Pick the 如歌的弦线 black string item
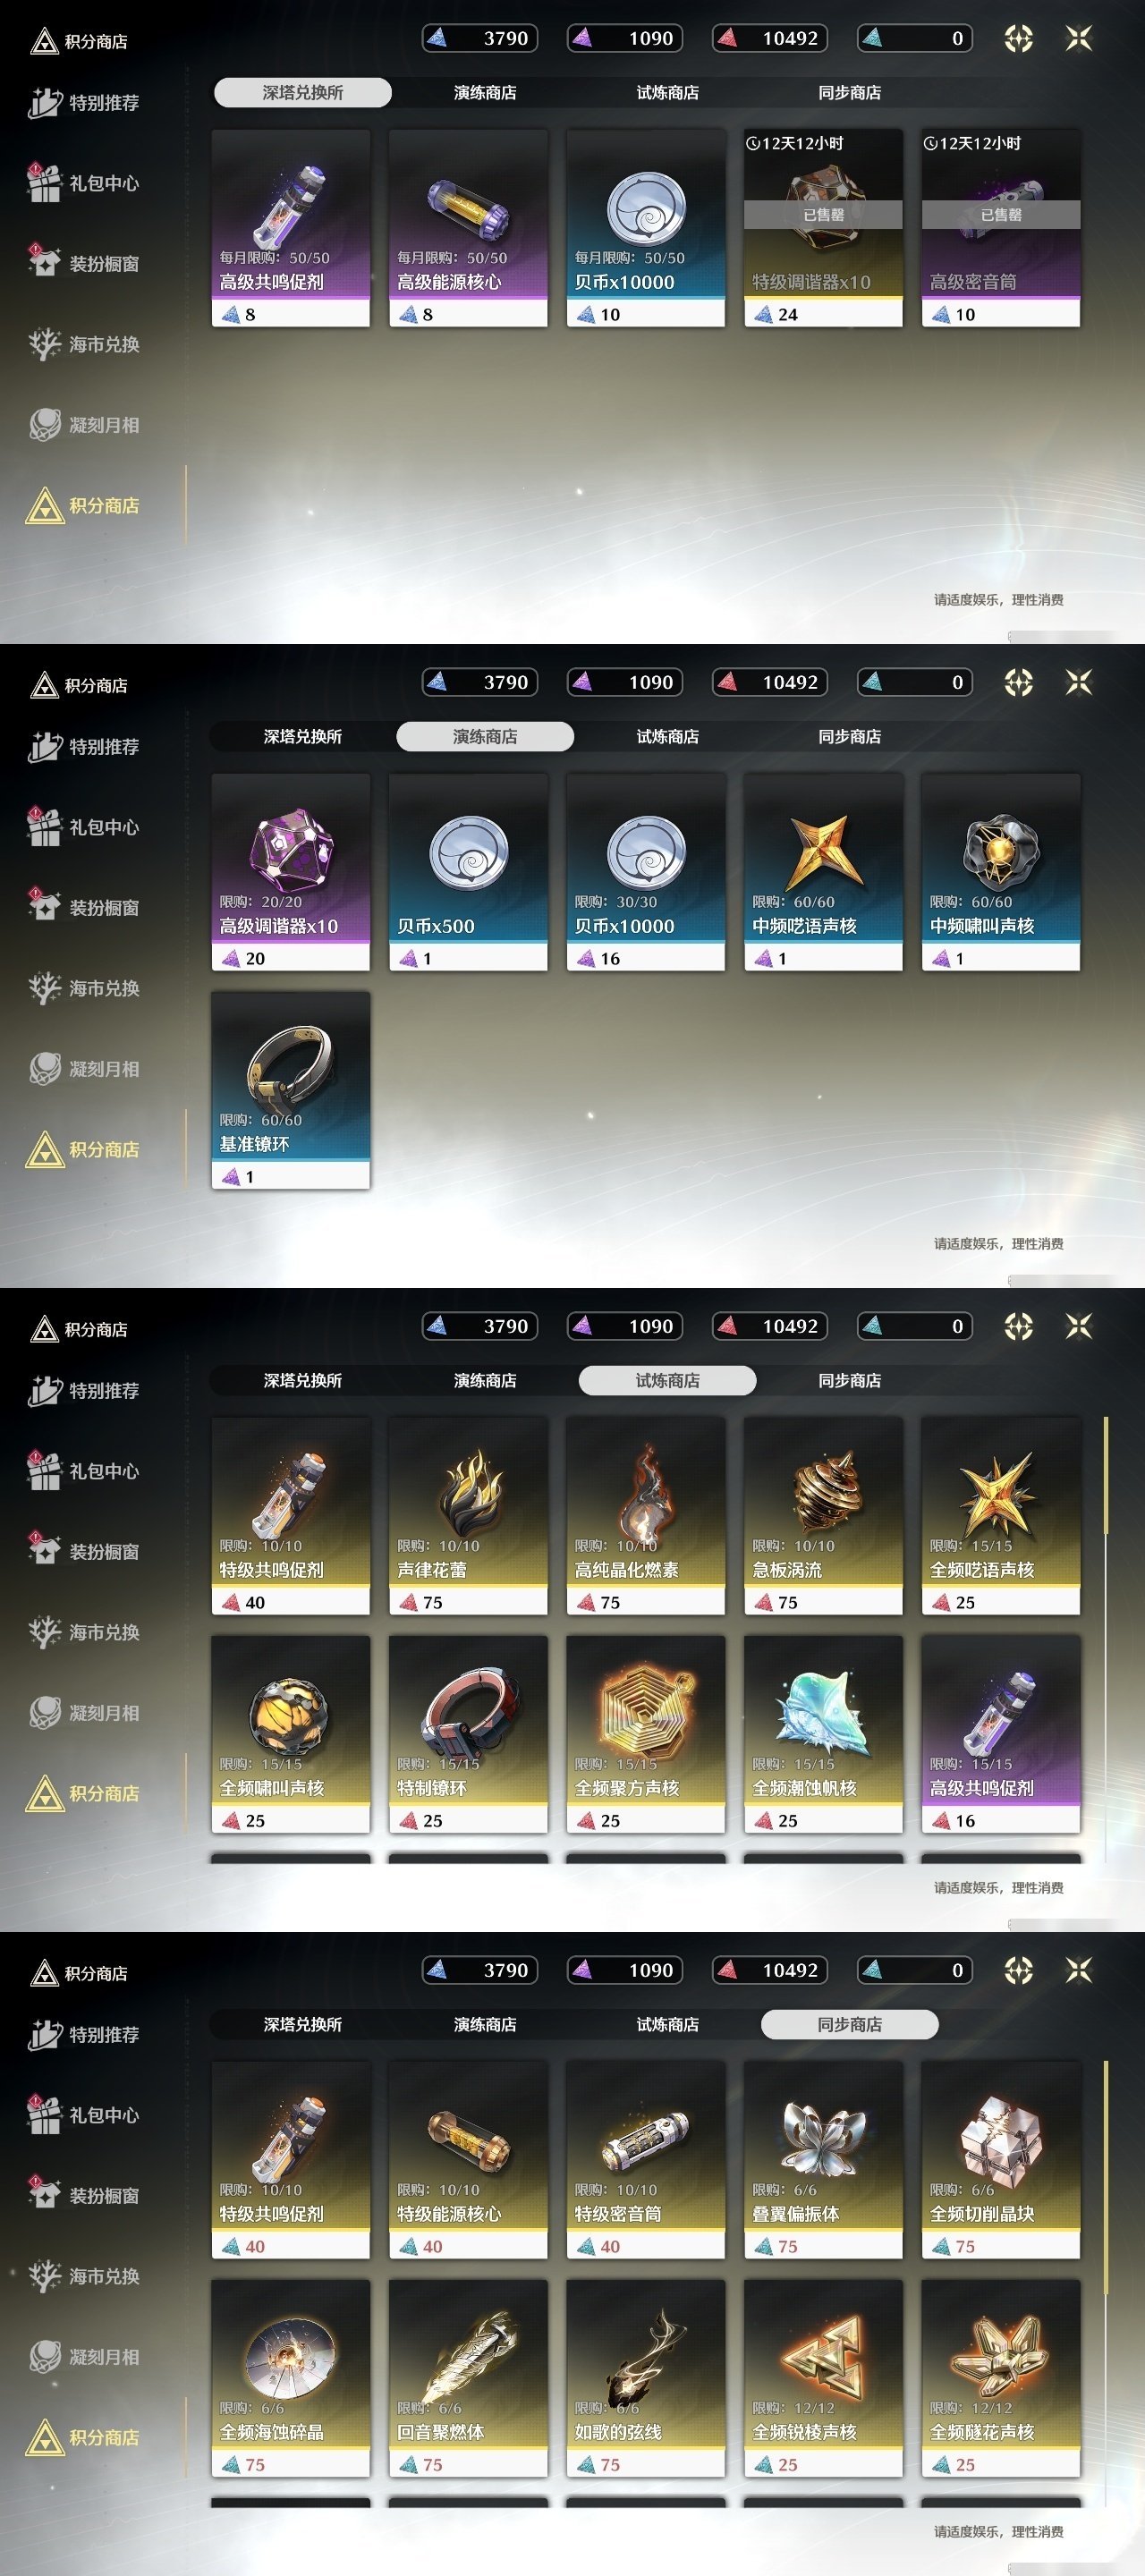The image size is (1145, 2576). (646, 2378)
